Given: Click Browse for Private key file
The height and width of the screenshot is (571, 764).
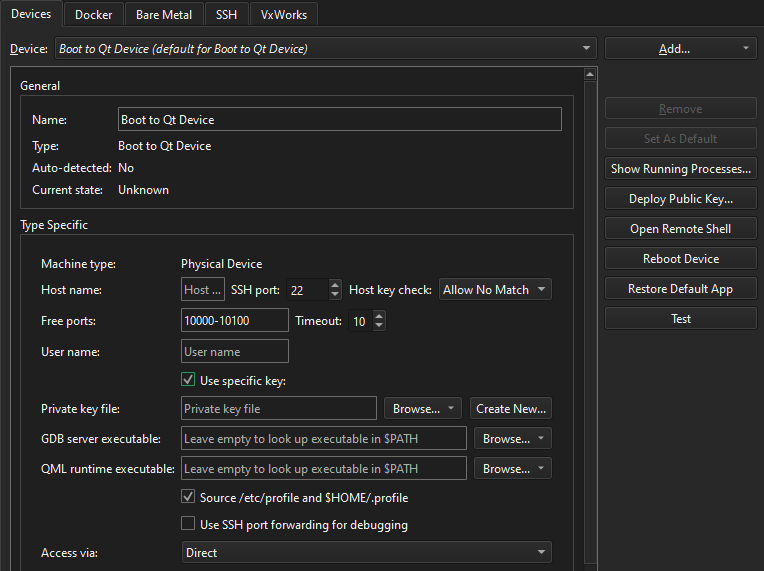Looking at the screenshot, I should (422, 408).
